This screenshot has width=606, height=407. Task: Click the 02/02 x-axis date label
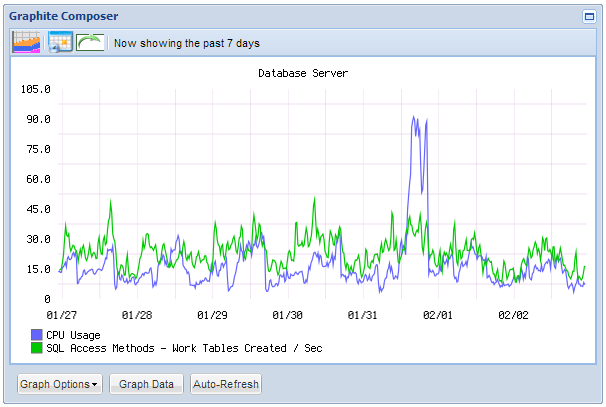point(513,315)
